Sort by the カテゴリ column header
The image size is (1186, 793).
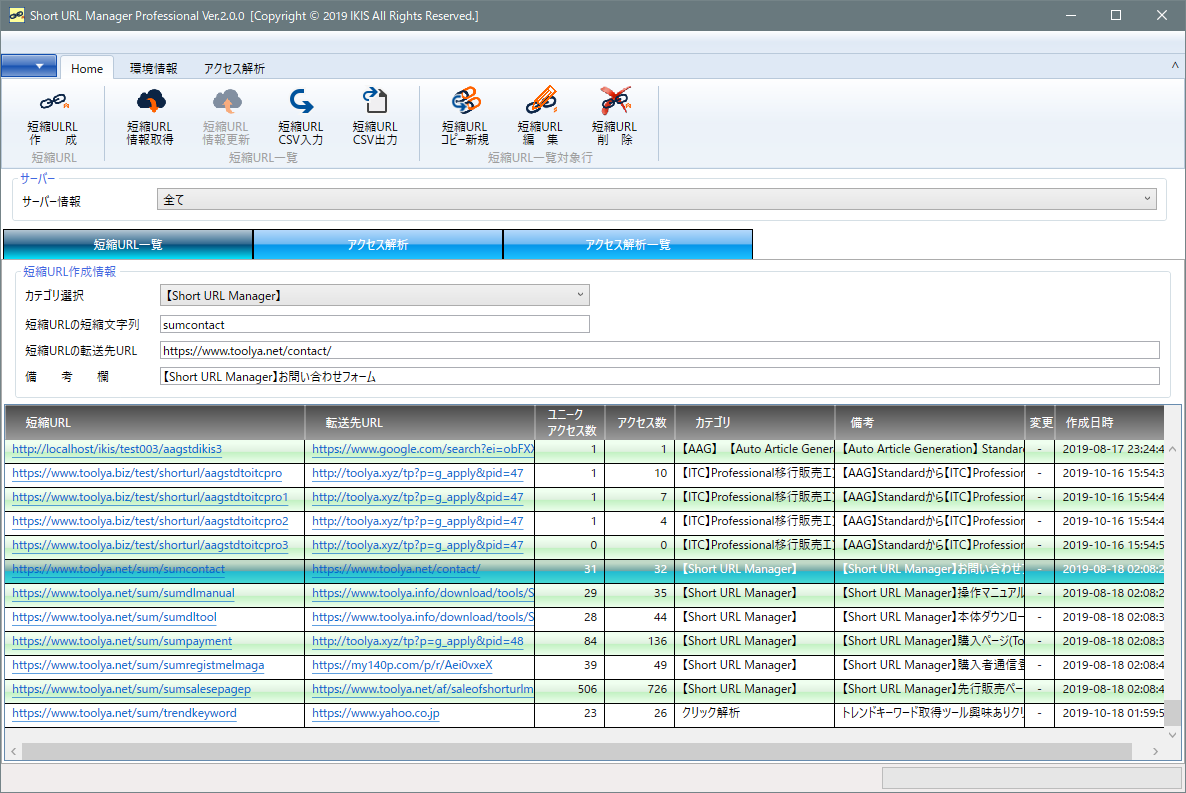pos(754,422)
